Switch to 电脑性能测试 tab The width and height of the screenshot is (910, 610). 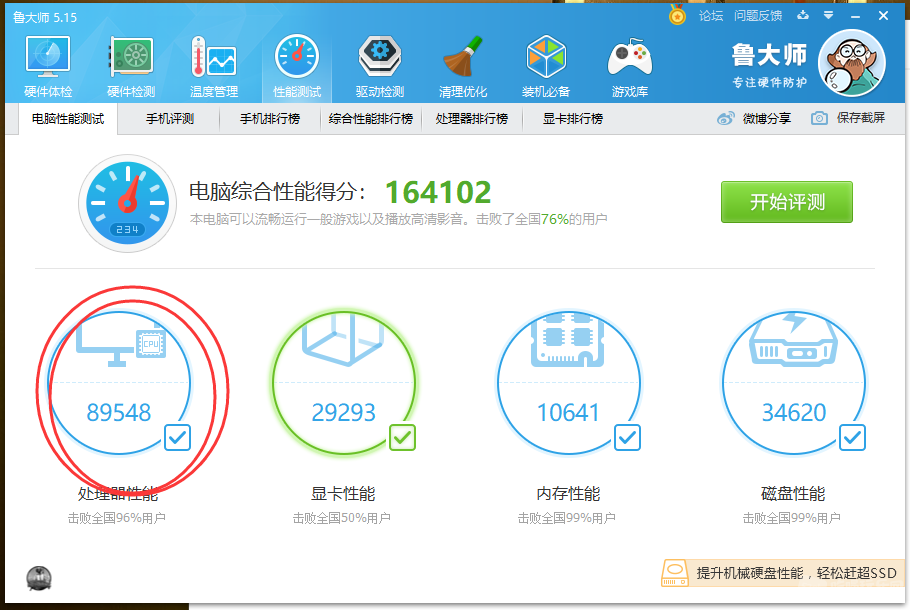pos(68,119)
